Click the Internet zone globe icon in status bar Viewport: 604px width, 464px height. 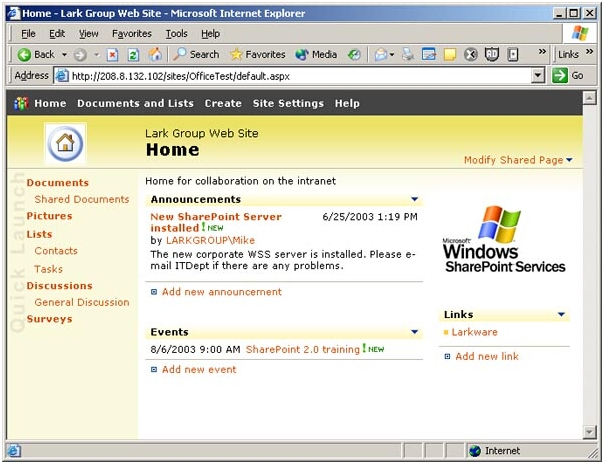(475, 451)
